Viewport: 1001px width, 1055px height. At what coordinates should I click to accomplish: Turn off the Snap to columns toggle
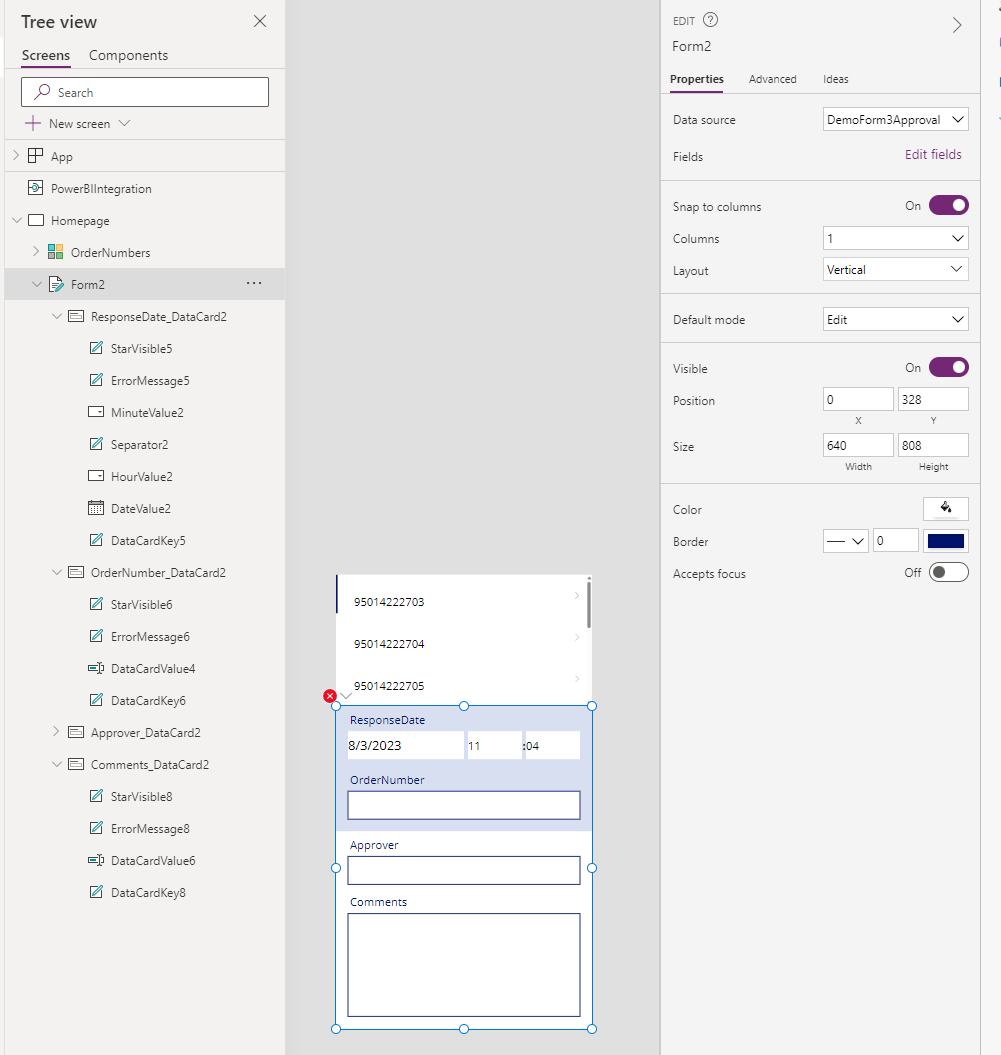pos(948,205)
